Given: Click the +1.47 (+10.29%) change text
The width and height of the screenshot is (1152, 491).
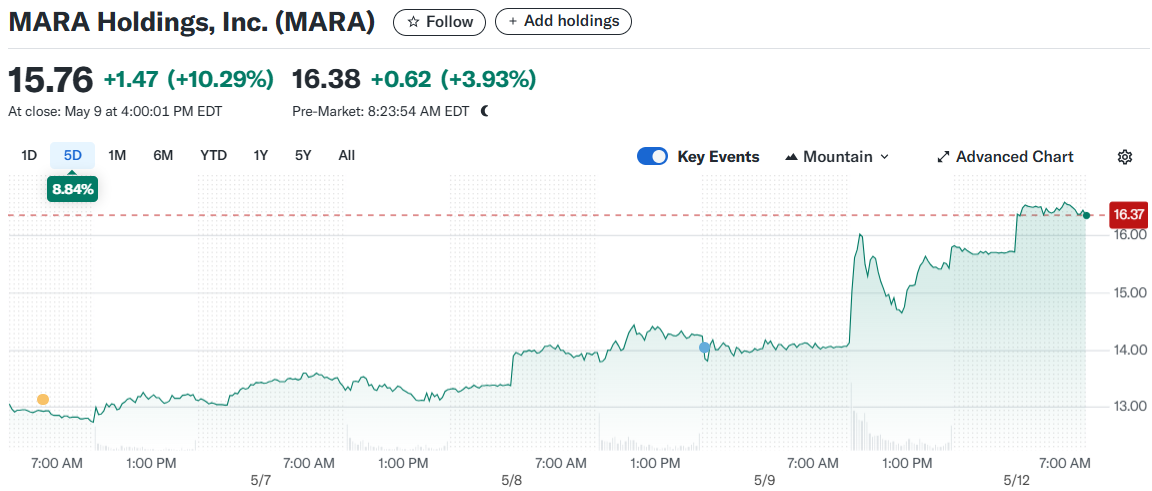Looking at the screenshot, I should click(189, 79).
